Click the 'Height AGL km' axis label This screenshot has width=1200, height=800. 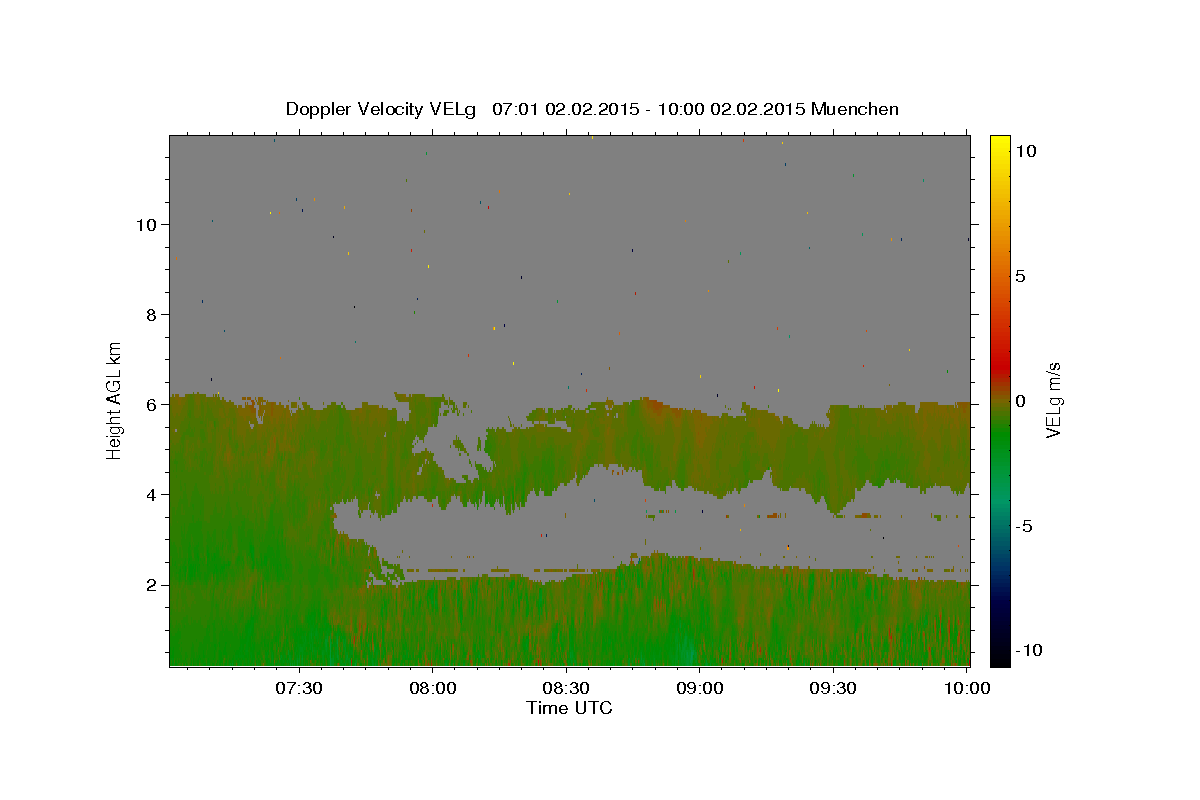coord(115,400)
